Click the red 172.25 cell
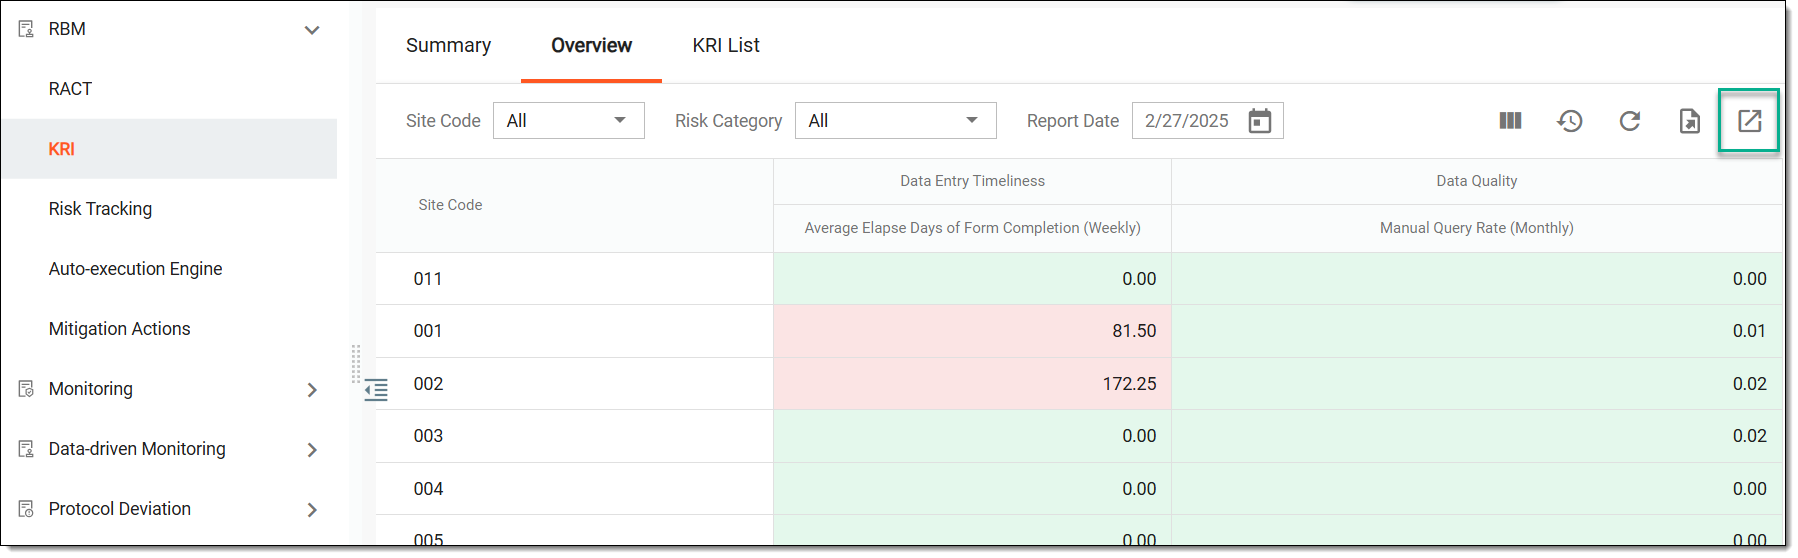The height and width of the screenshot is (558, 1798). [x=972, y=384]
